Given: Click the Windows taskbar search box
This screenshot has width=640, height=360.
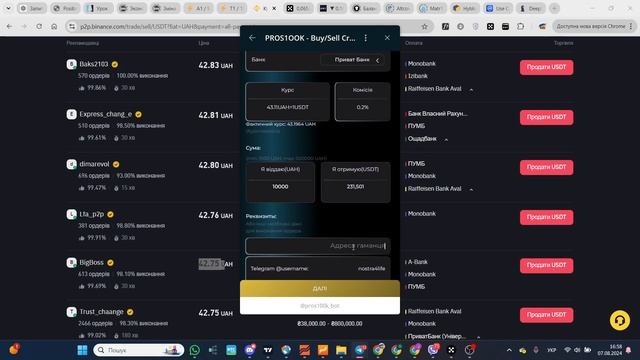Looking at the screenshot, I should point(139,350).
